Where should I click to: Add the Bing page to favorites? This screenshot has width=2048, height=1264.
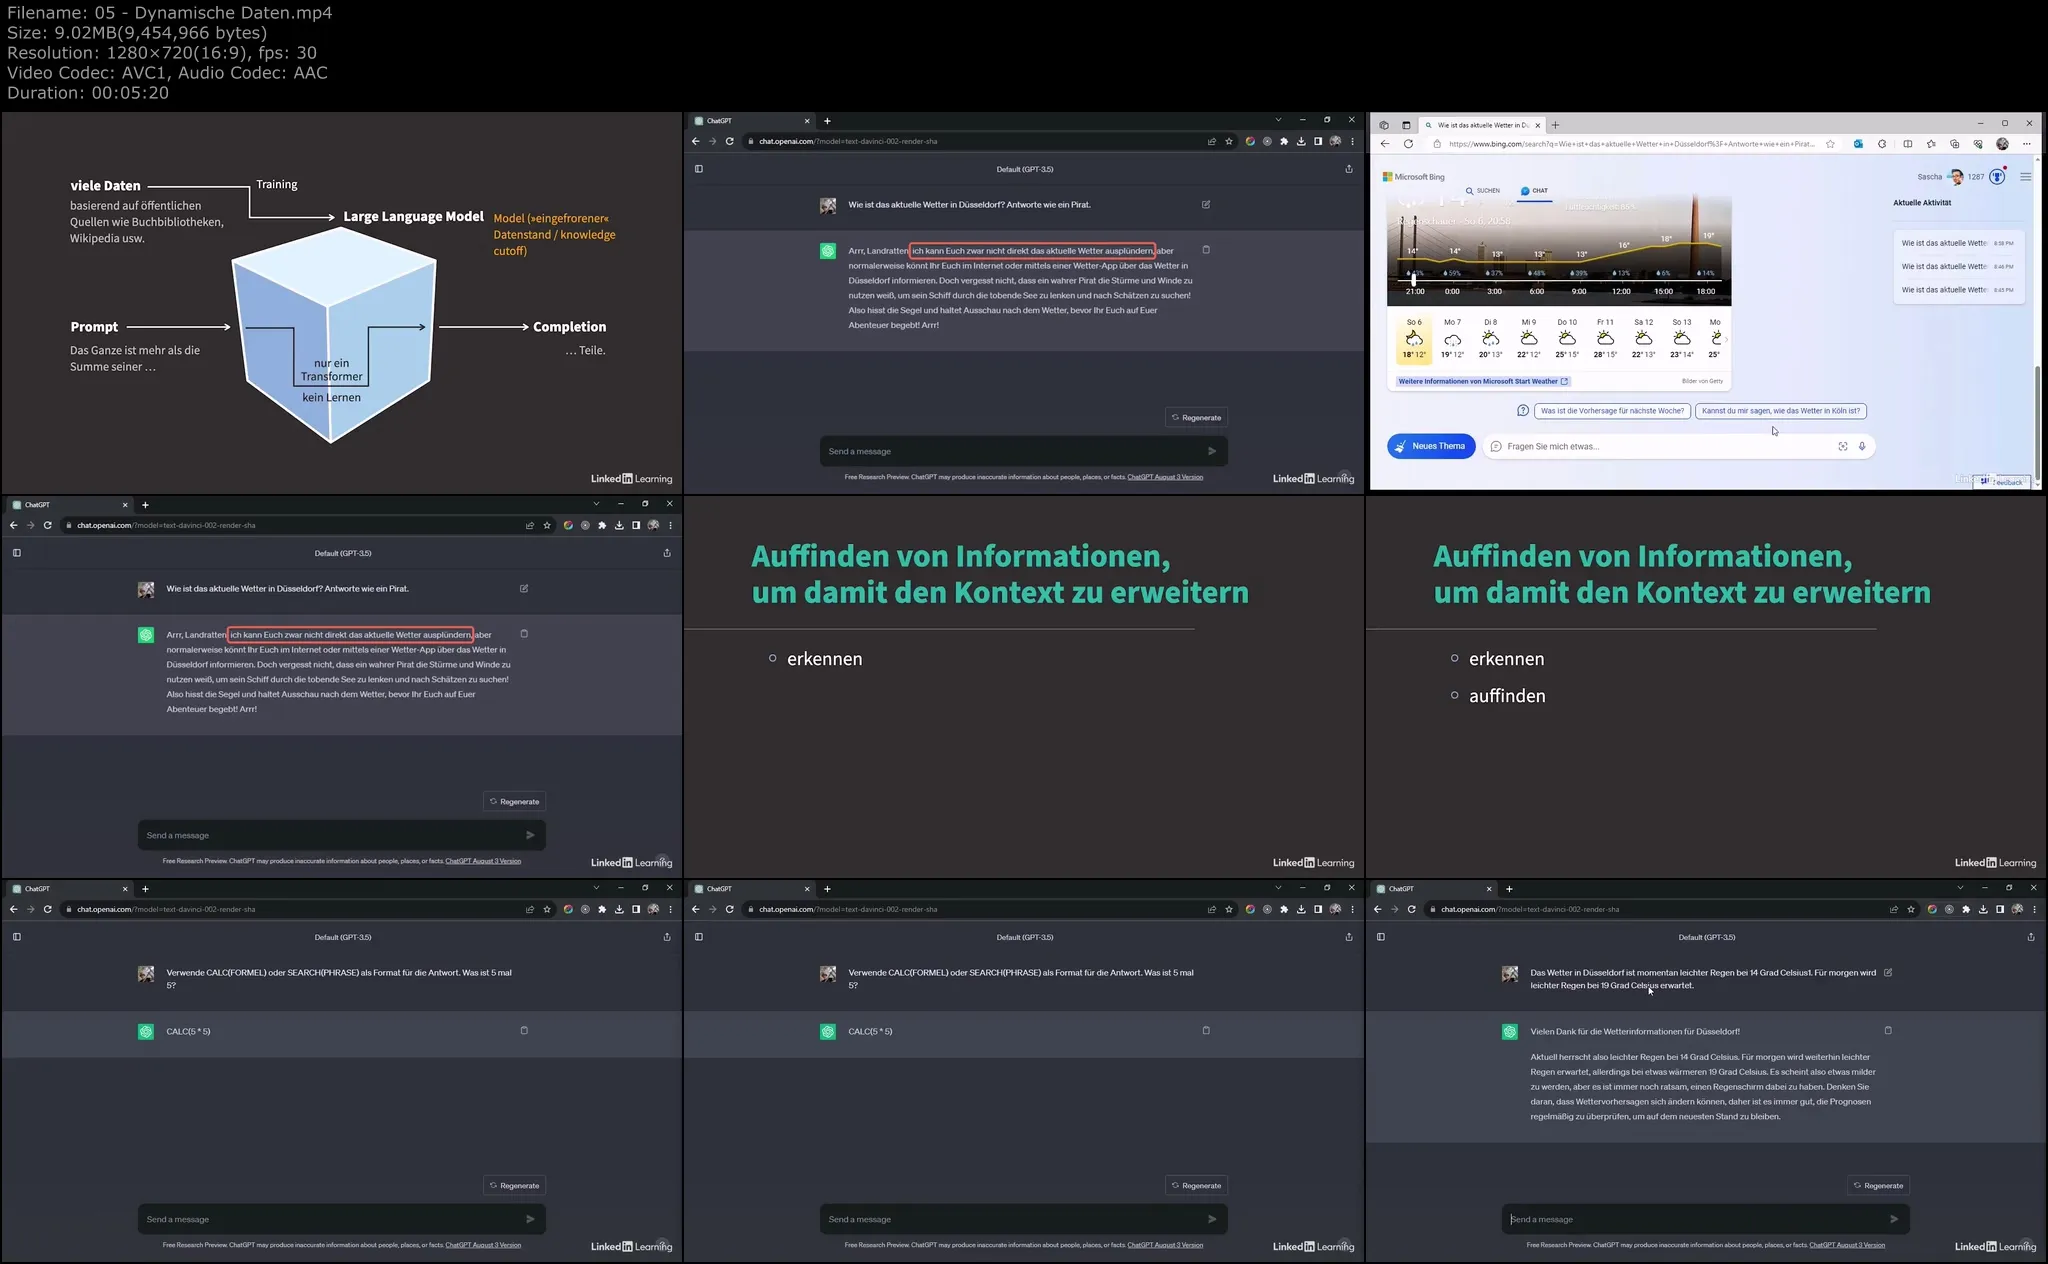pos(1830,144)
